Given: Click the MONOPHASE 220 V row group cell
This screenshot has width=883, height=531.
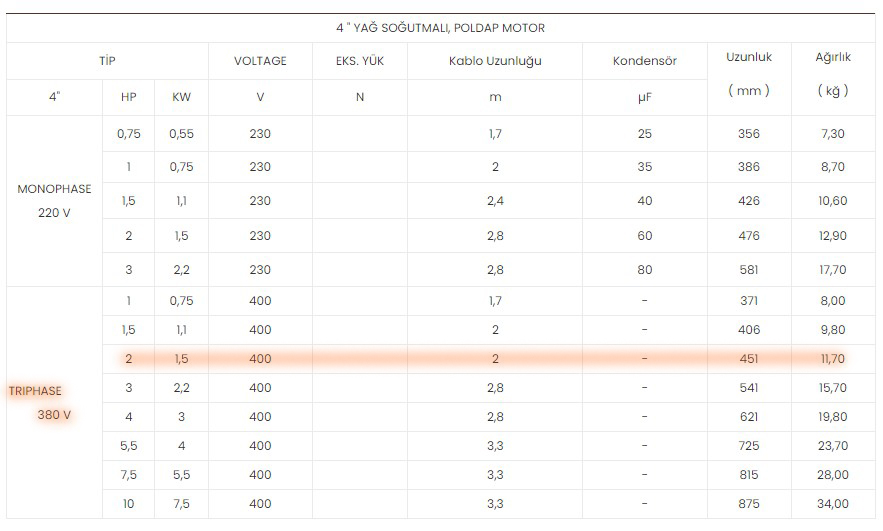Looking at the screenshot, I should pyautogui.click(x=54, y=200).
